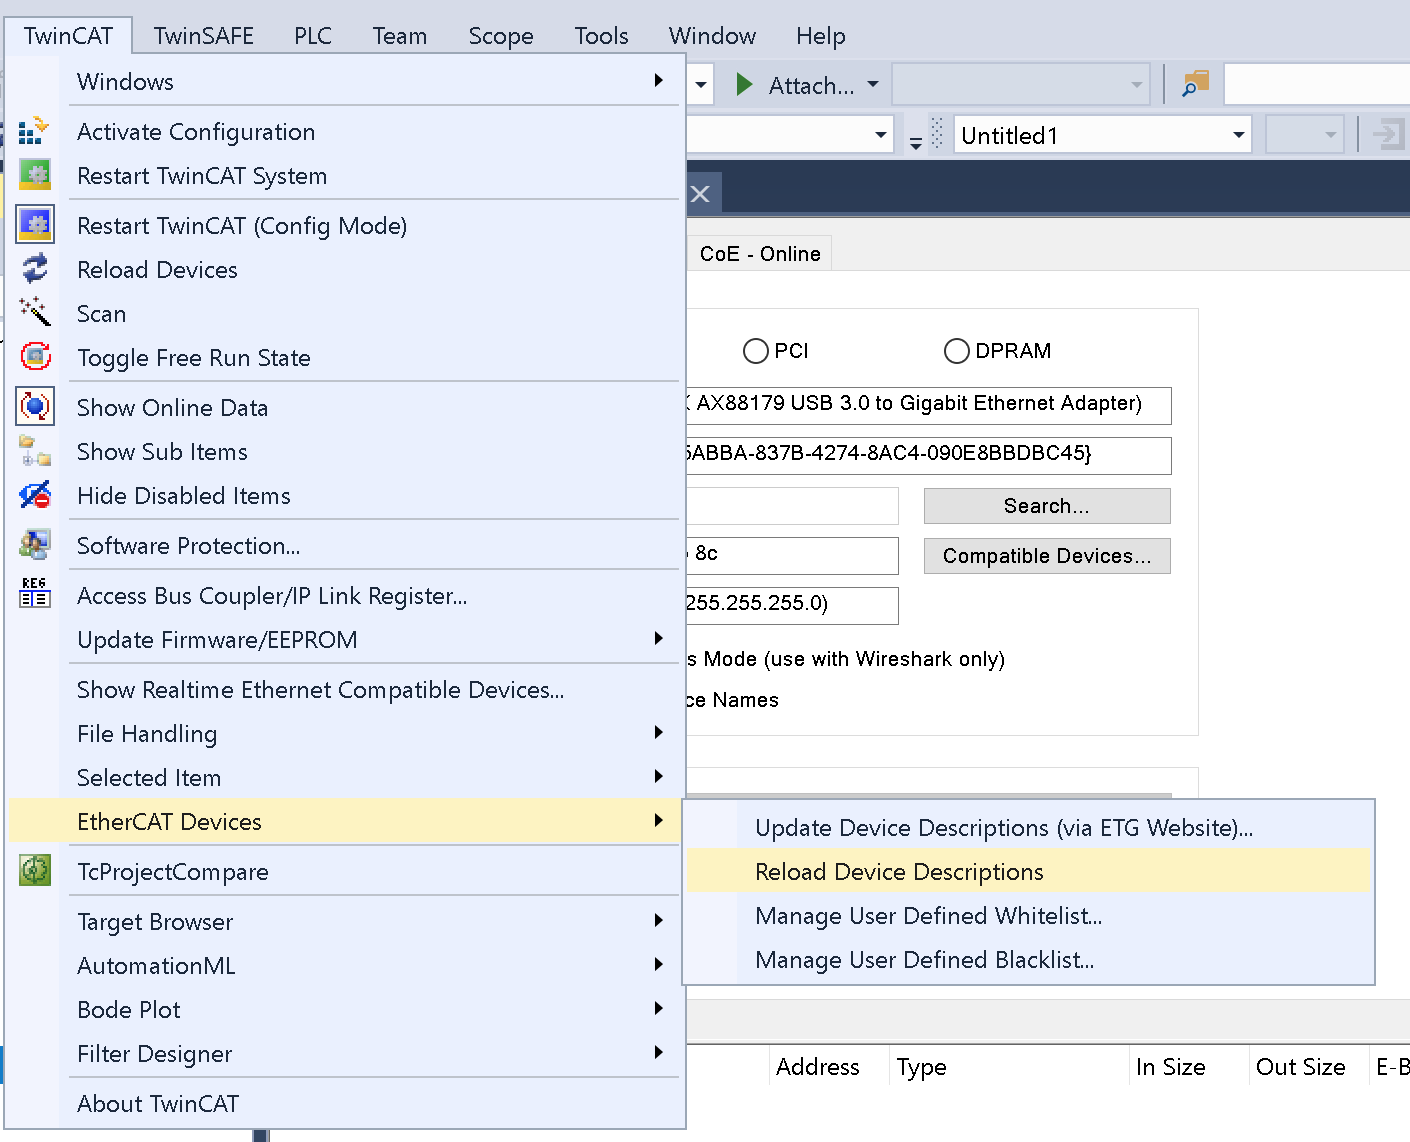Expand the Update Firmware/EEPROM submenu
The image size is (1410, 1142).
(x=658, y=638)
